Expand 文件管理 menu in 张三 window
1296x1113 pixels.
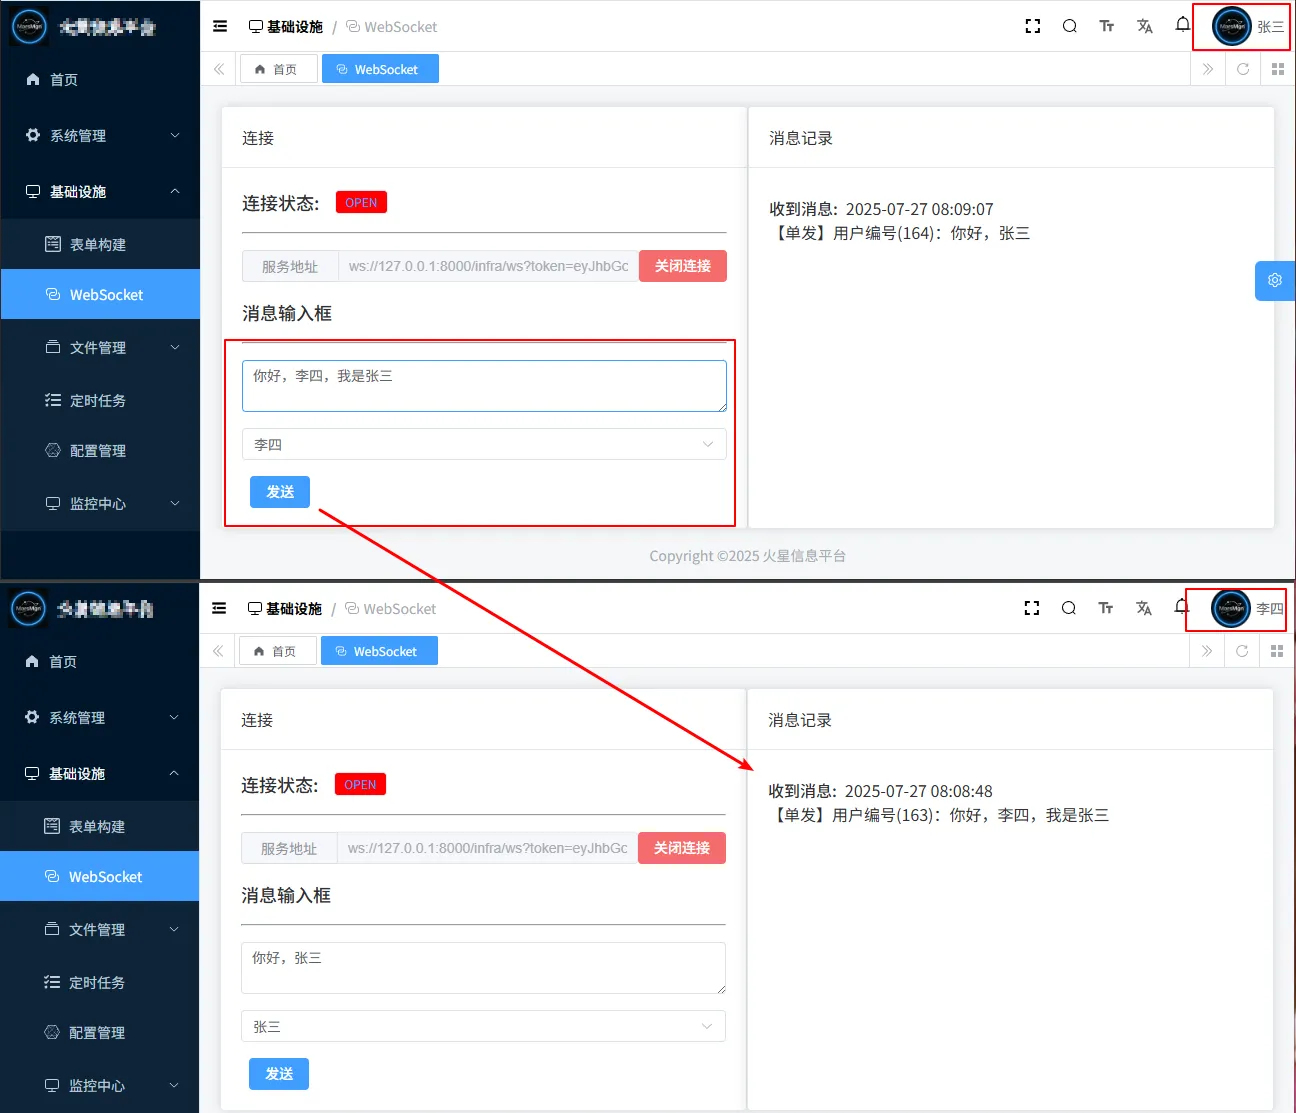click(100, 347)
